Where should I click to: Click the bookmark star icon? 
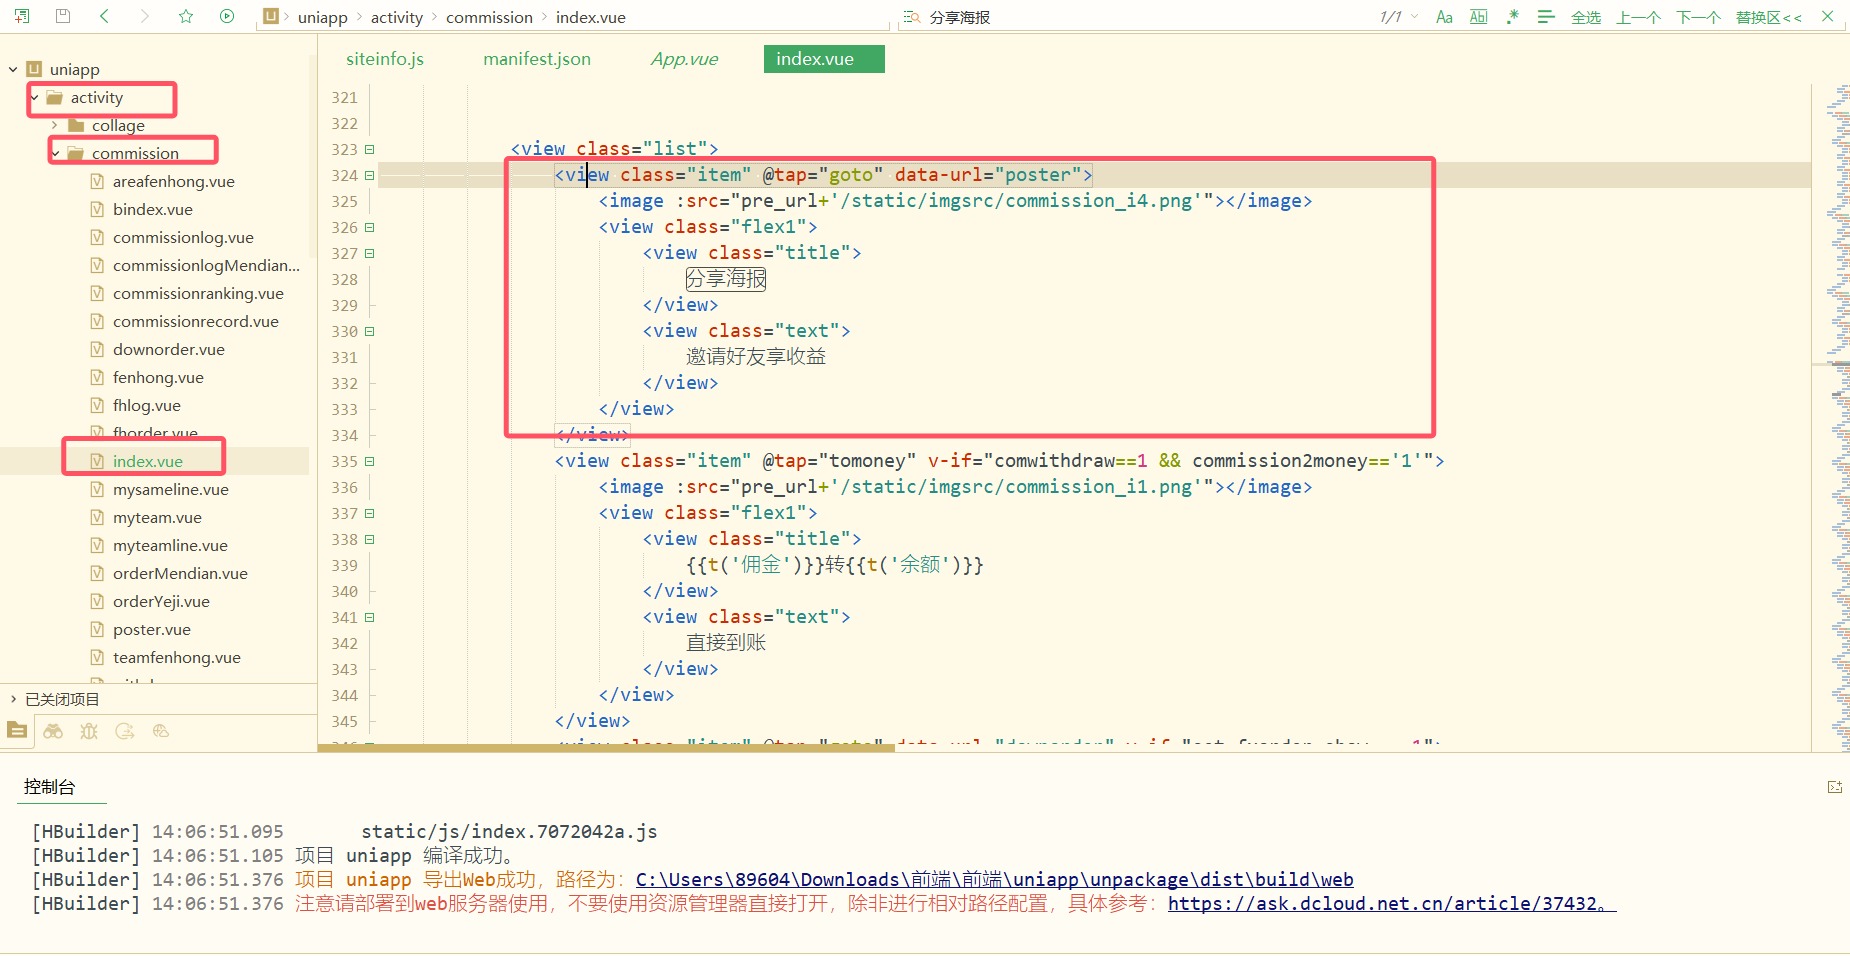186,16
